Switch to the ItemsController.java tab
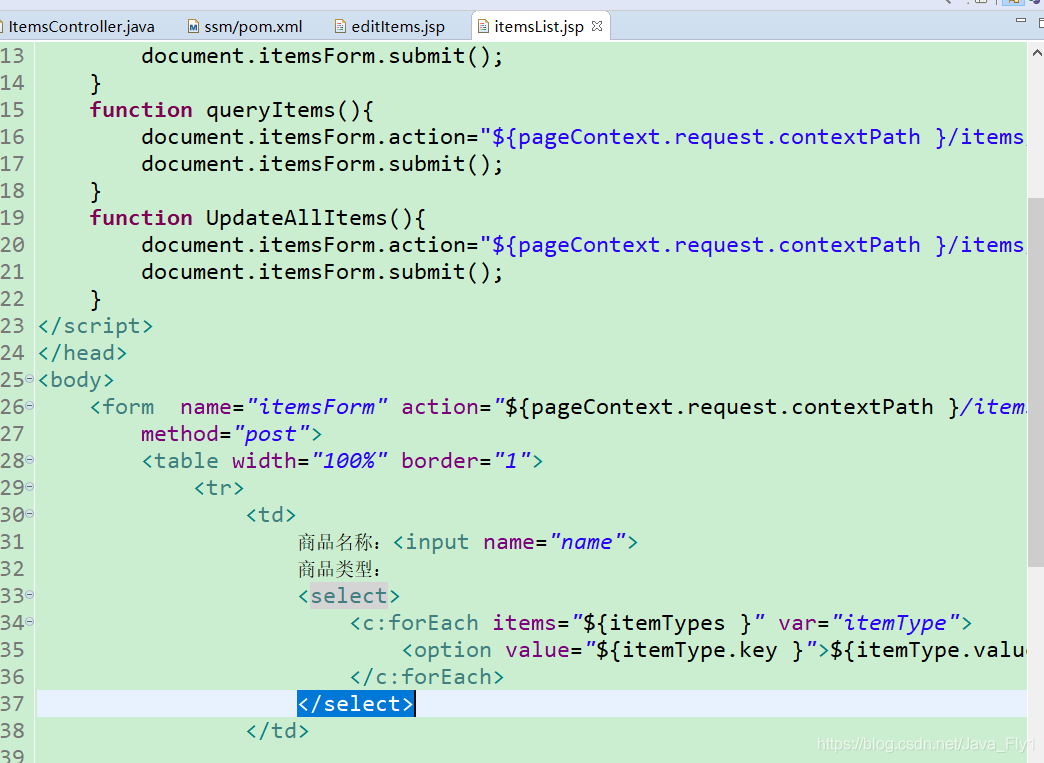 click(81, 27)
